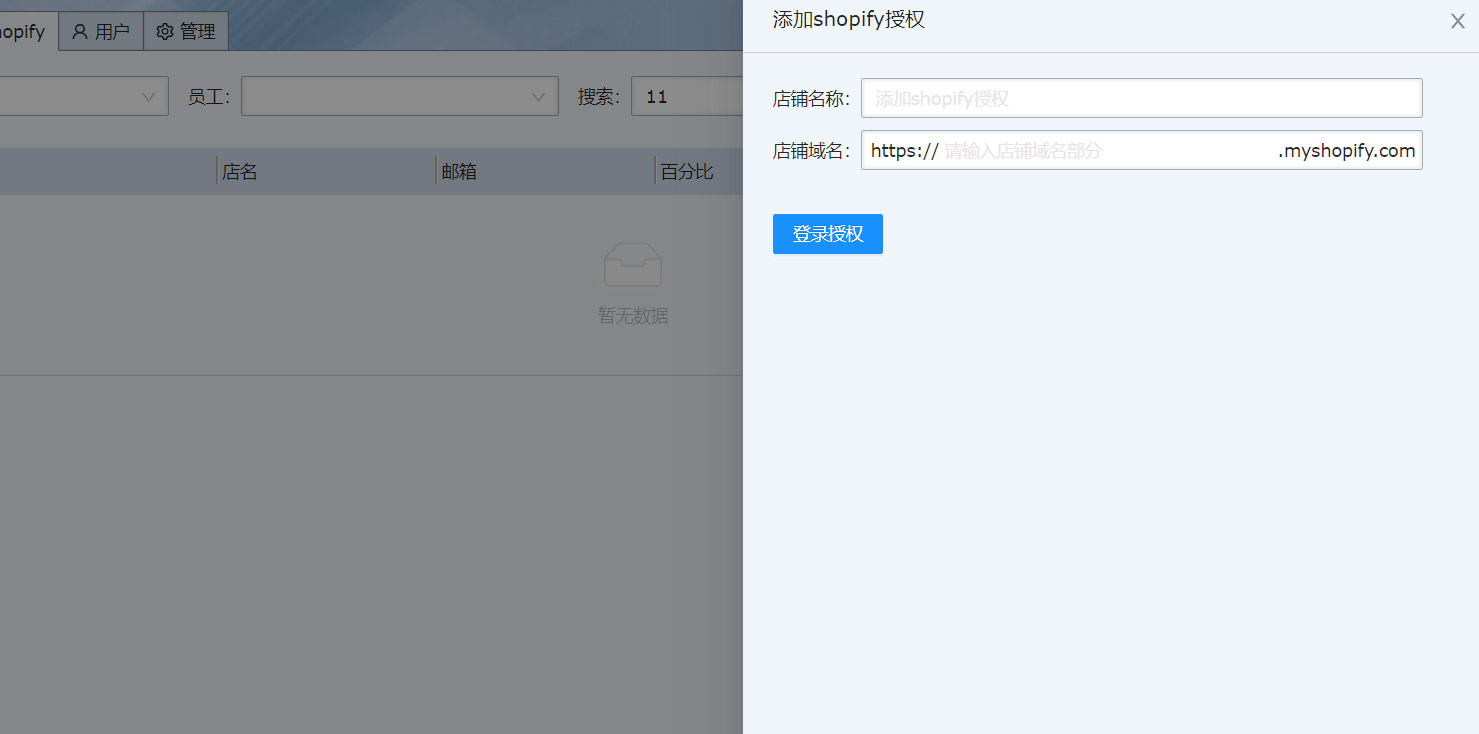Image resolution: width=1479 pixels, height=734 pixels.
Task: Open the 用户 tab
Action: pyautogui.click(x=101, y=31)
